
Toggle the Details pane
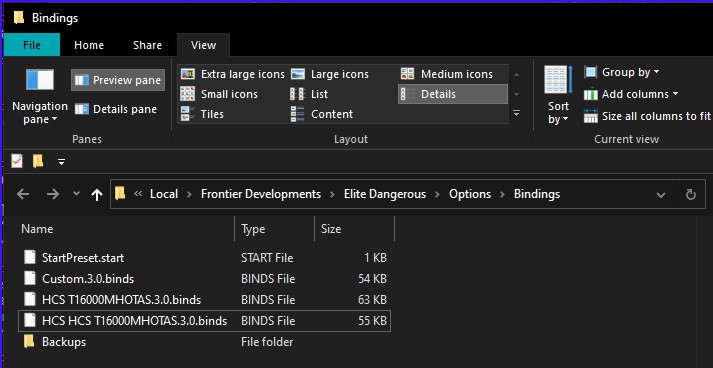[x=115, y=109]
